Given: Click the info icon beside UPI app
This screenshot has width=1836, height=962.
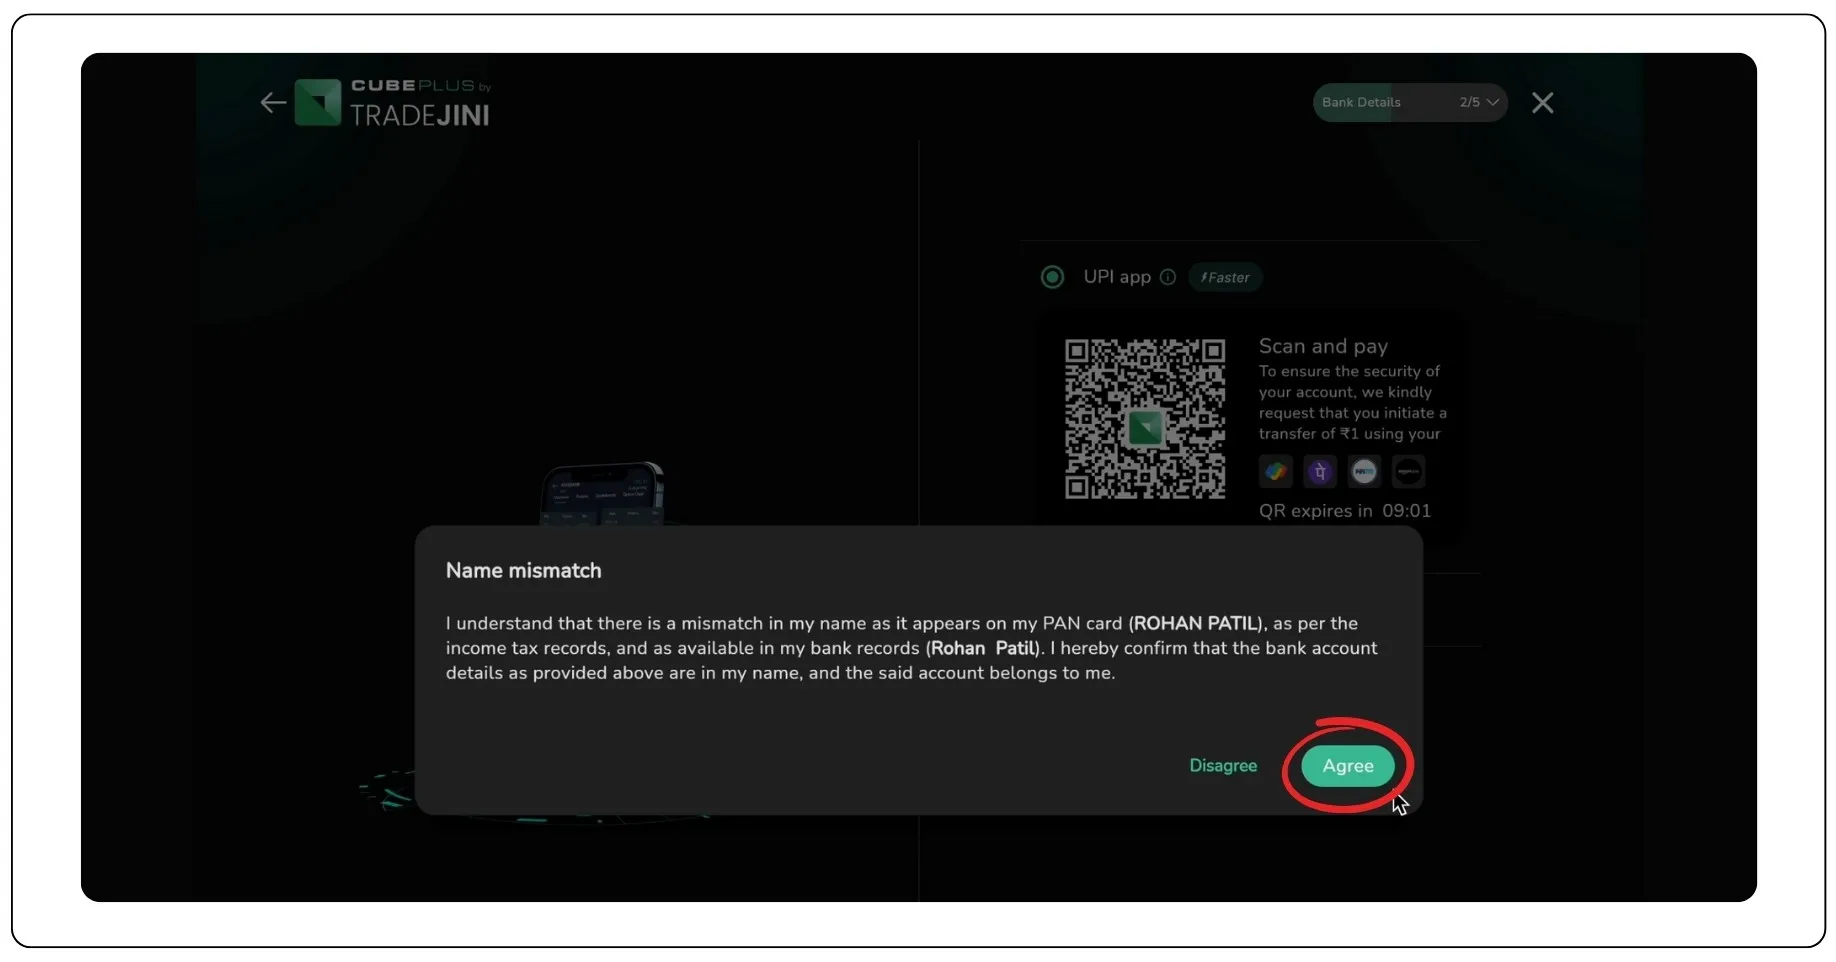Looking at the screenshot, I should (1168, 277).
